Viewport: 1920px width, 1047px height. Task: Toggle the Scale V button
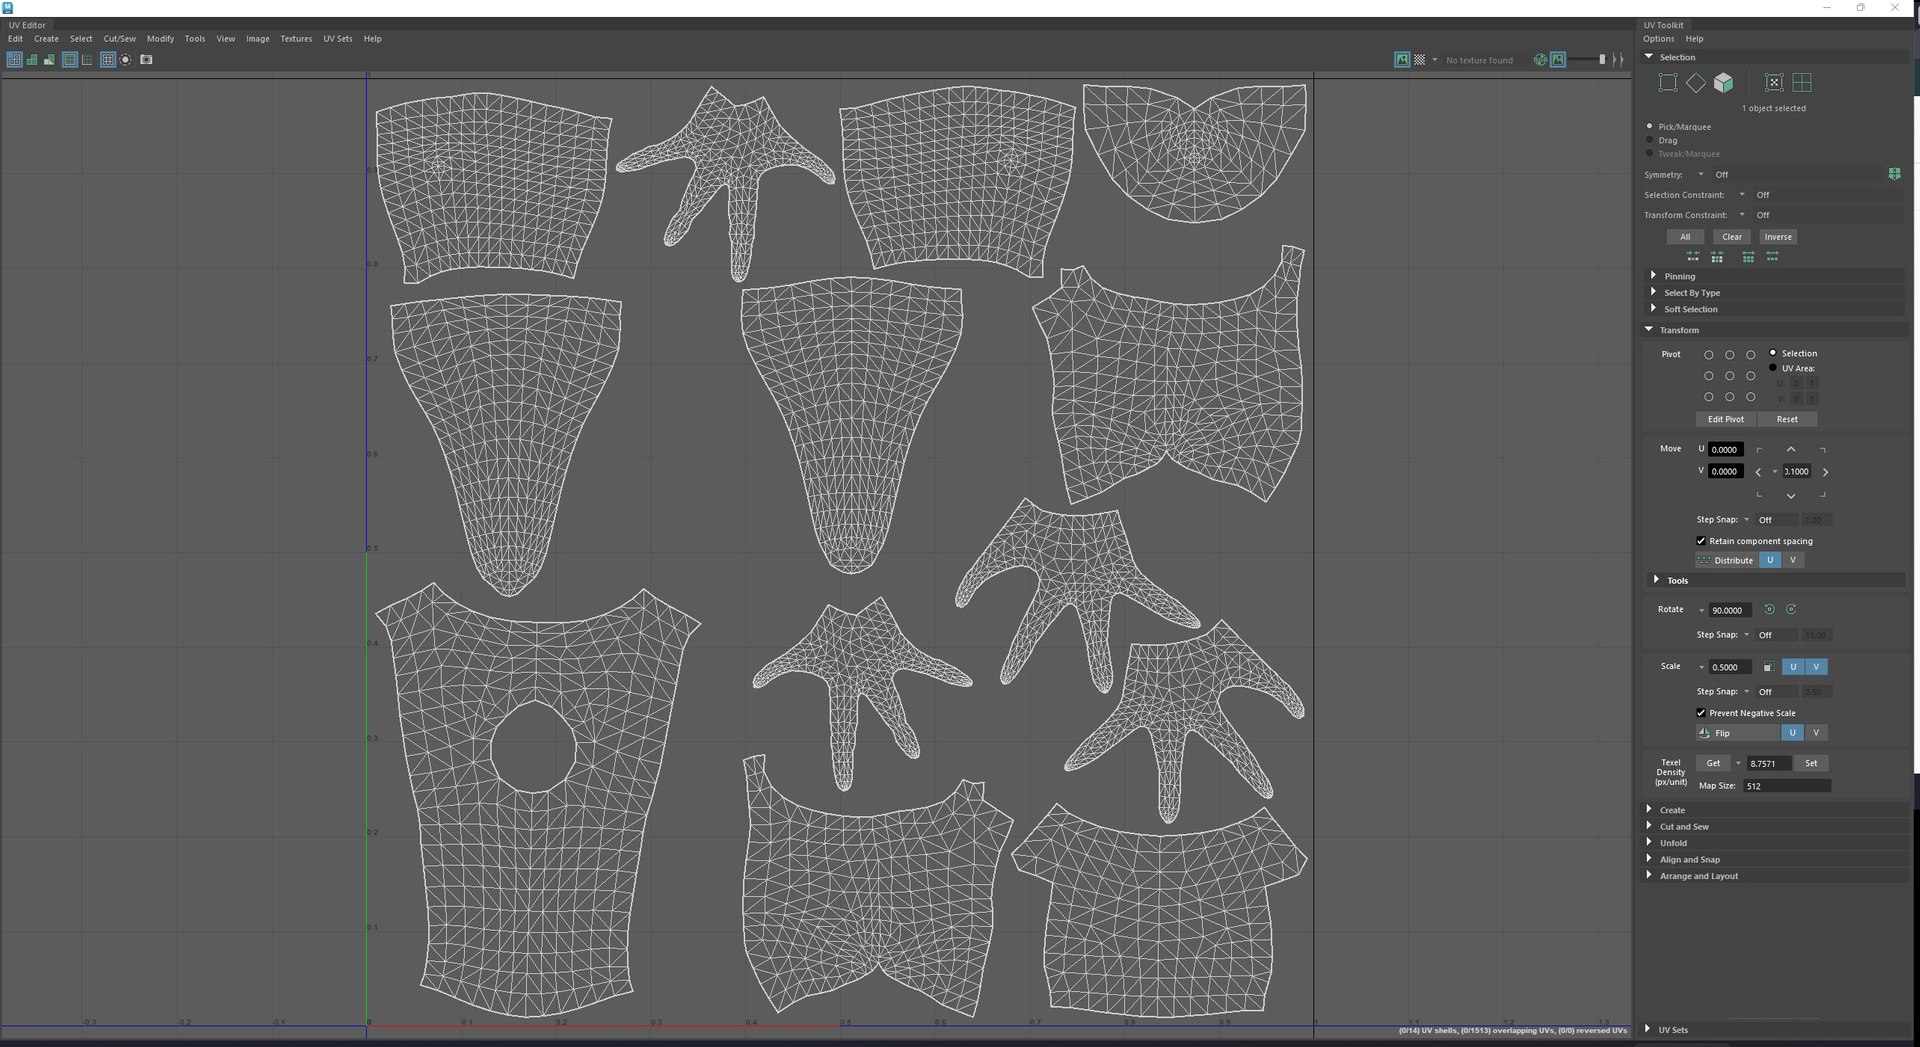click(x=1816, y=667)
